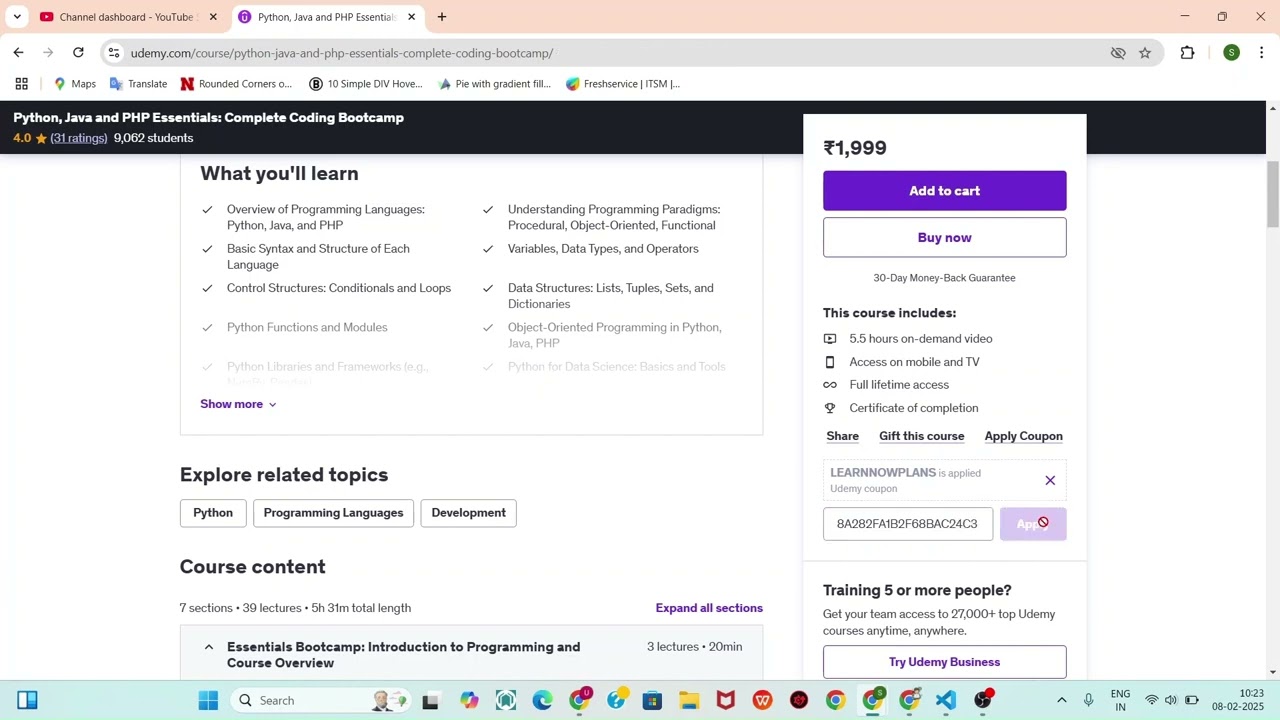This screenshot has height=720, width=1280.
Task: Click Try Udemy Business button
Action: tap(944, 662)
